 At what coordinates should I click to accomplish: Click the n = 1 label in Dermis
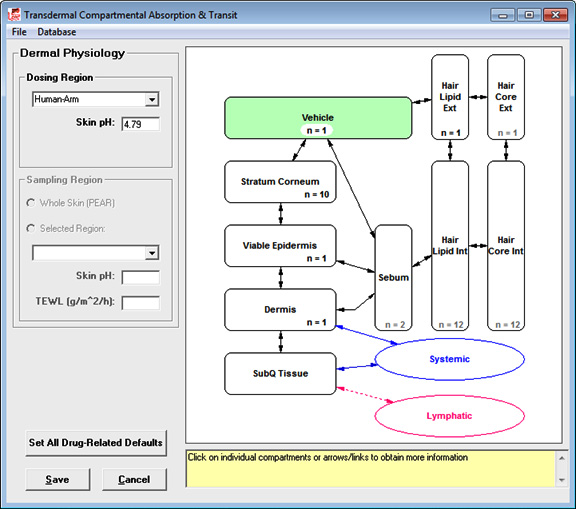point(317,322)
